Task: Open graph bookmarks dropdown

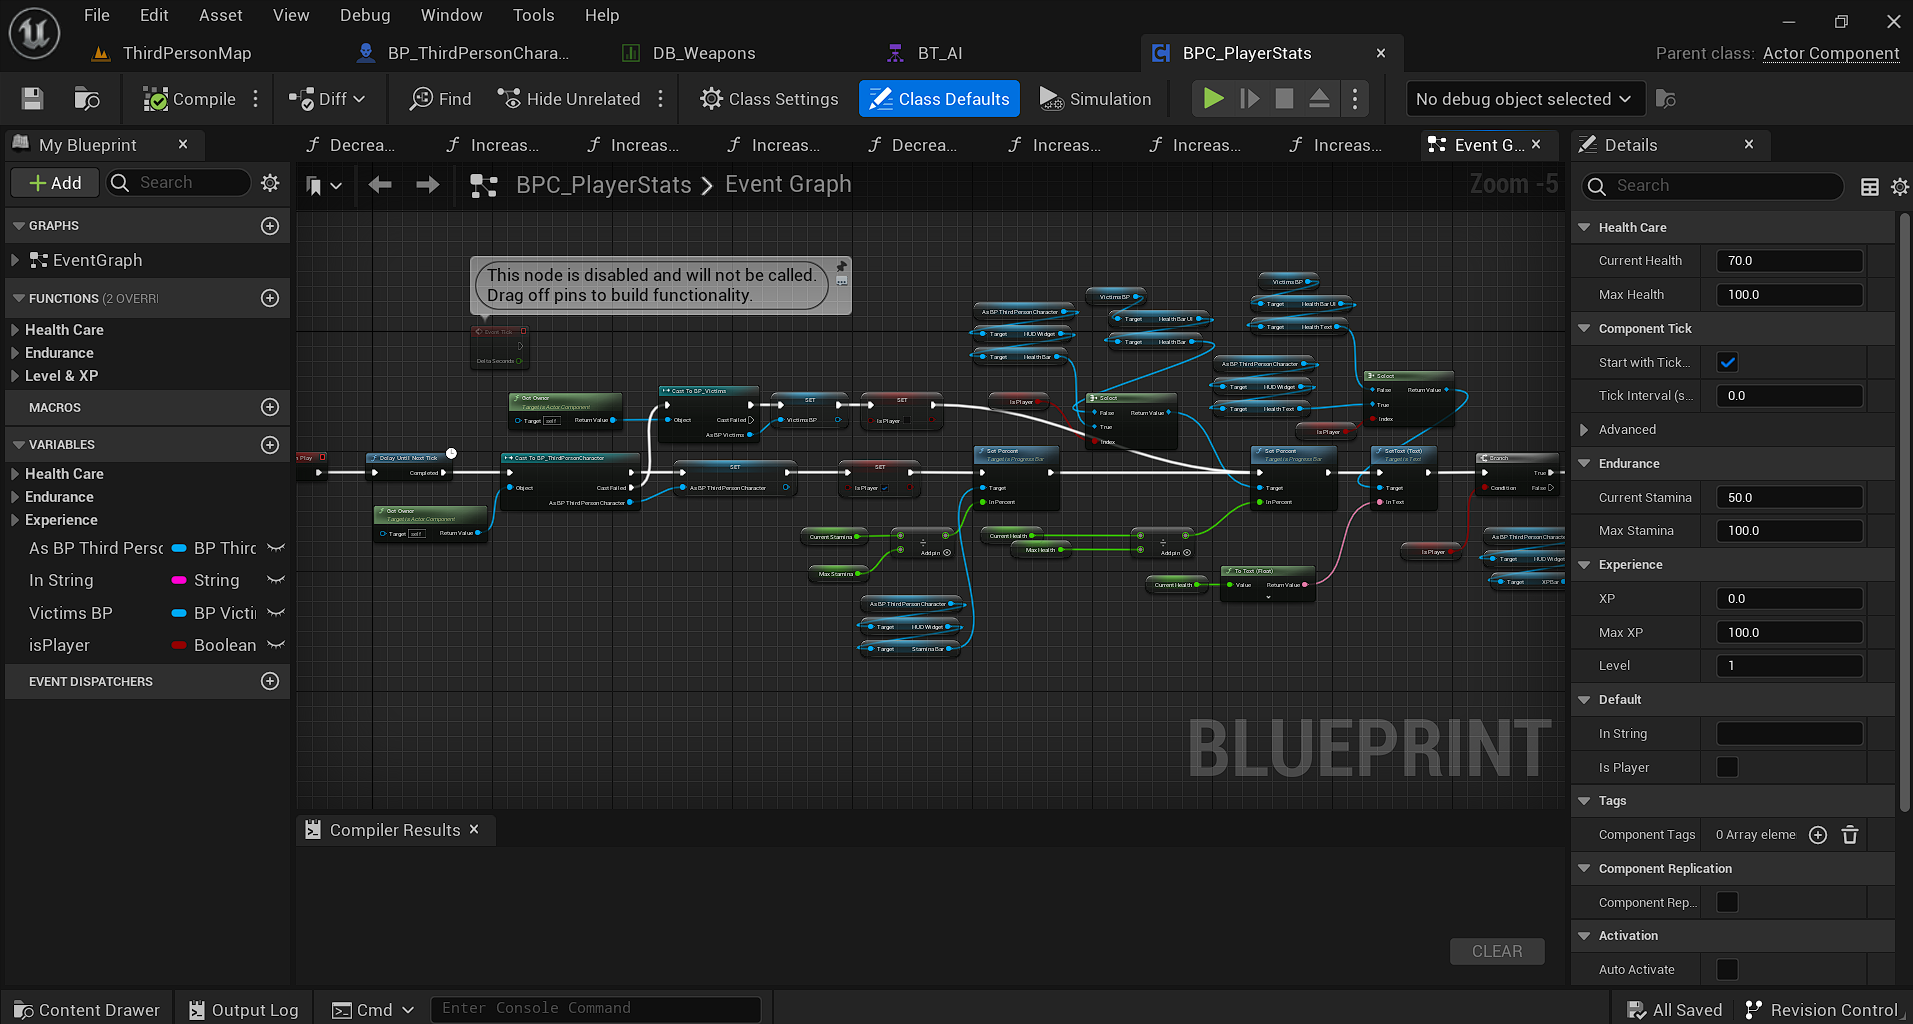Action: (x=323, y=185)
